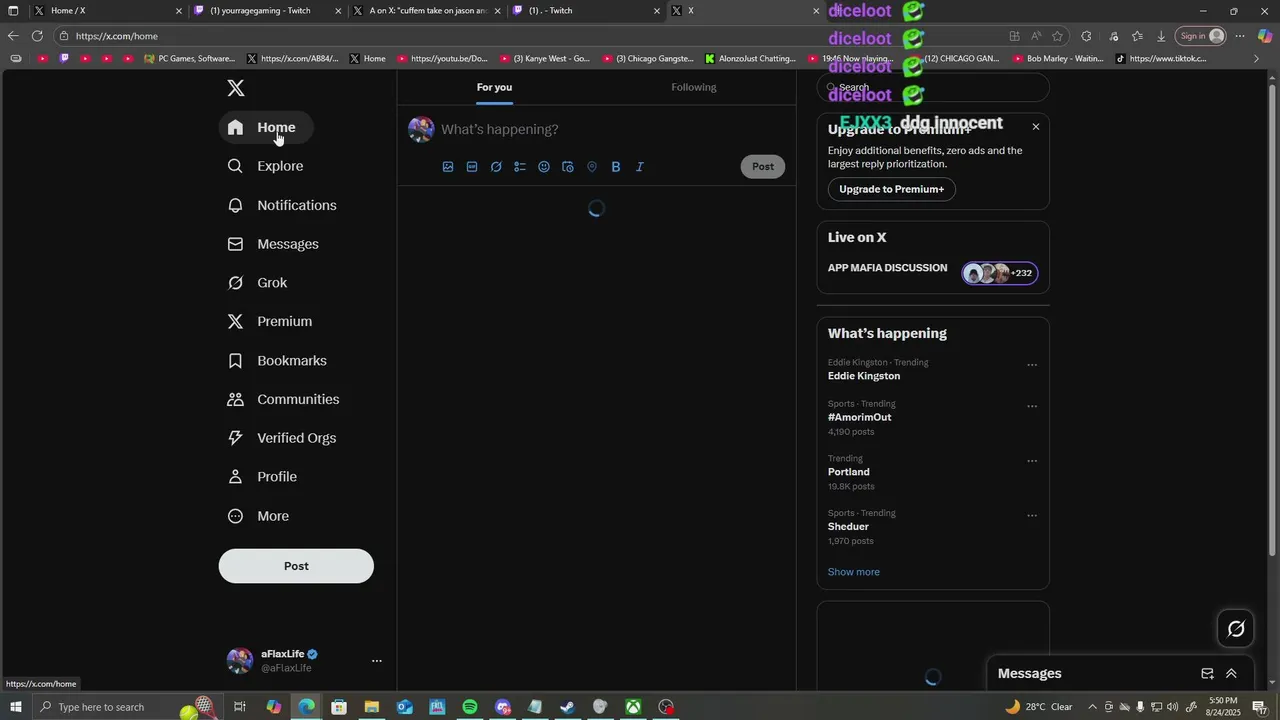
Task: Switch to the Following tab
Action: click(x=694, y=87)
